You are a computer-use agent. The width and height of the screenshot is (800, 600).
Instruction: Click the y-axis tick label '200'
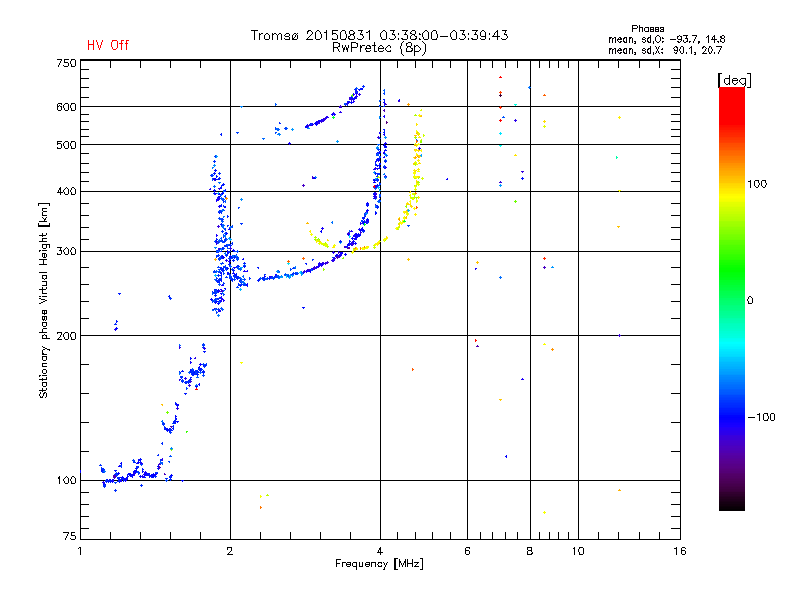click(x=66, y=336)
